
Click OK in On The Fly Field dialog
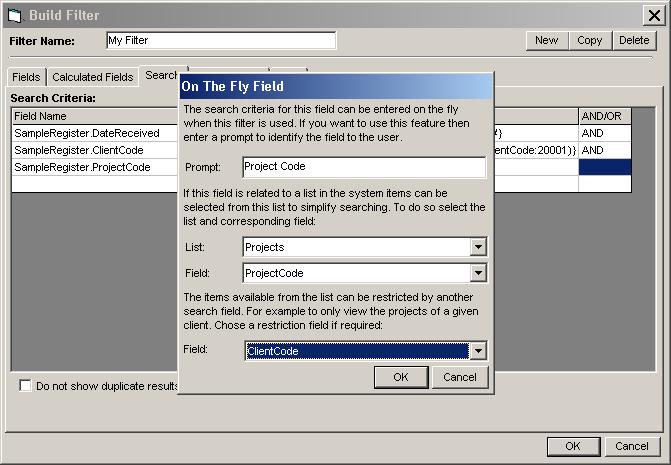click(401, 377)
